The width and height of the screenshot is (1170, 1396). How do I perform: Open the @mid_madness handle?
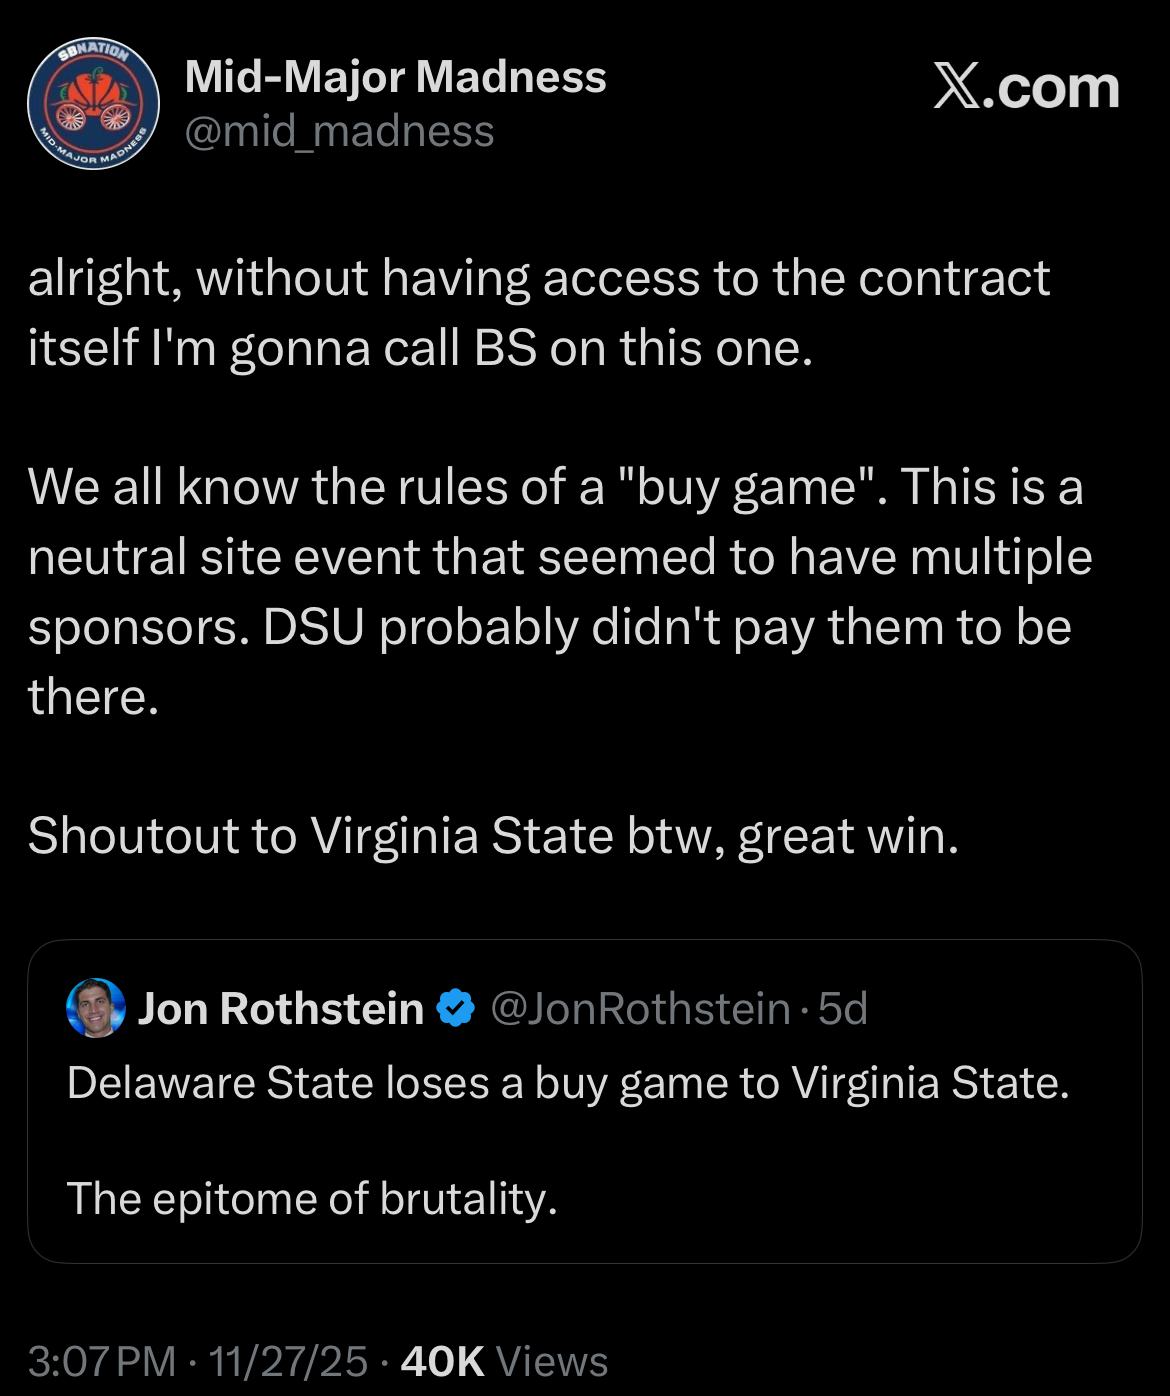(339, 132)
